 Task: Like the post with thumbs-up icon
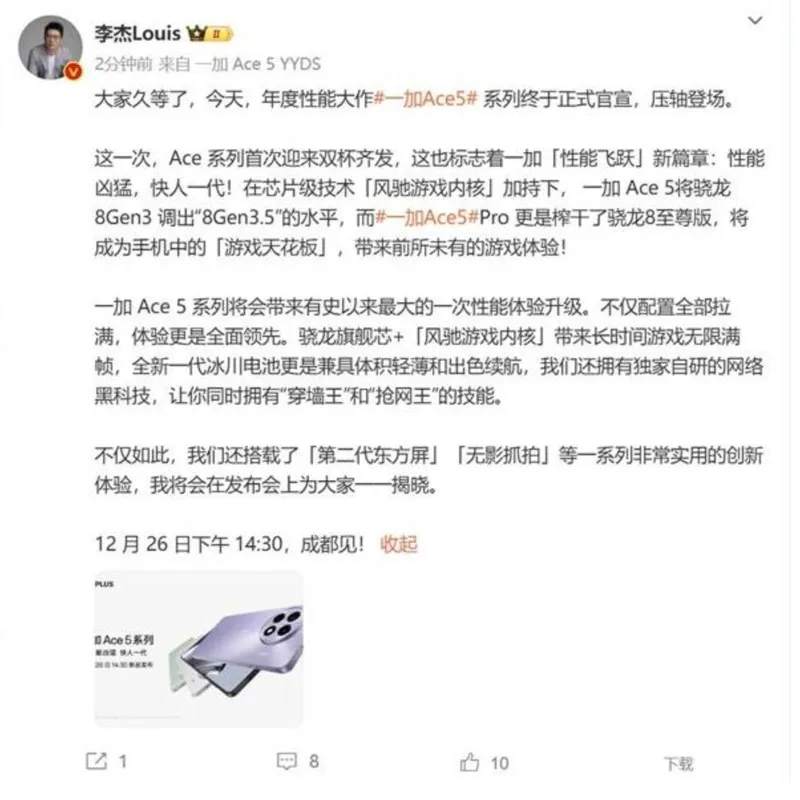[x=469, y=762]
